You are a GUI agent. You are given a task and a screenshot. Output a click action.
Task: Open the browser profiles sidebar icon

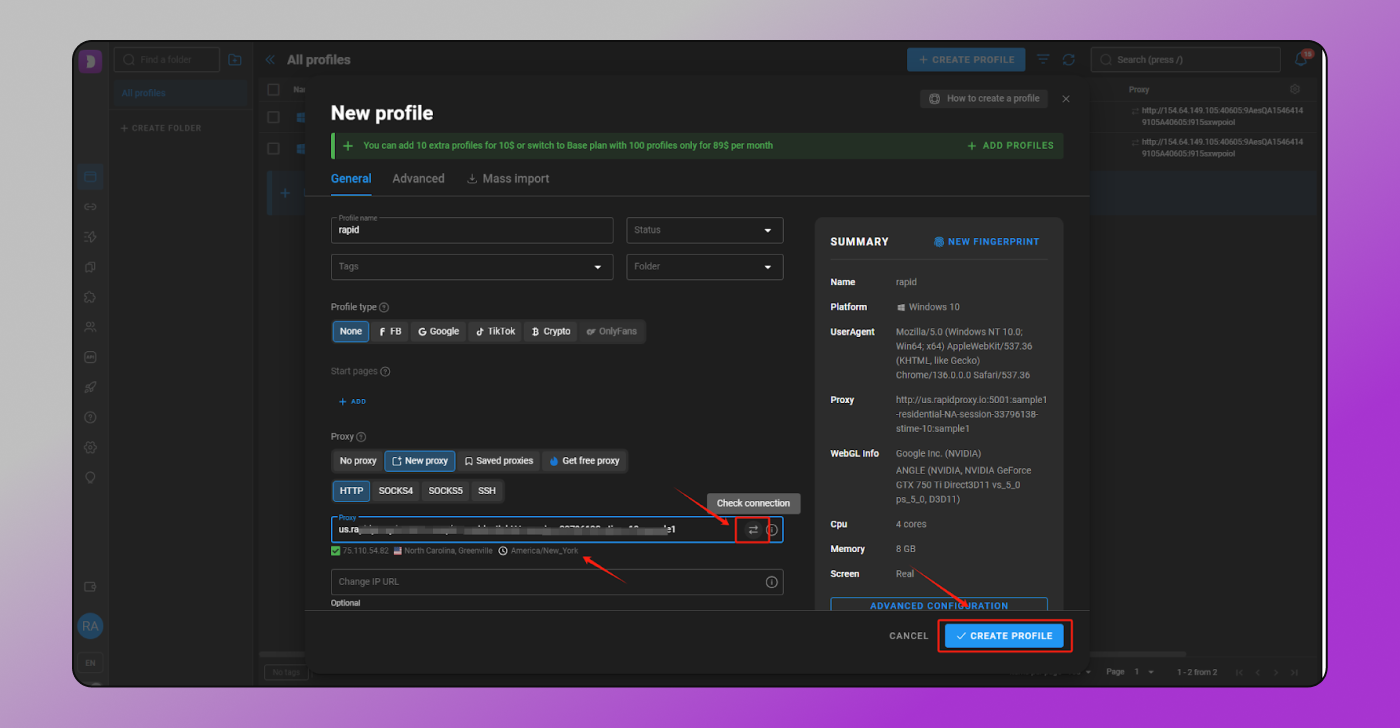(90, 177)
